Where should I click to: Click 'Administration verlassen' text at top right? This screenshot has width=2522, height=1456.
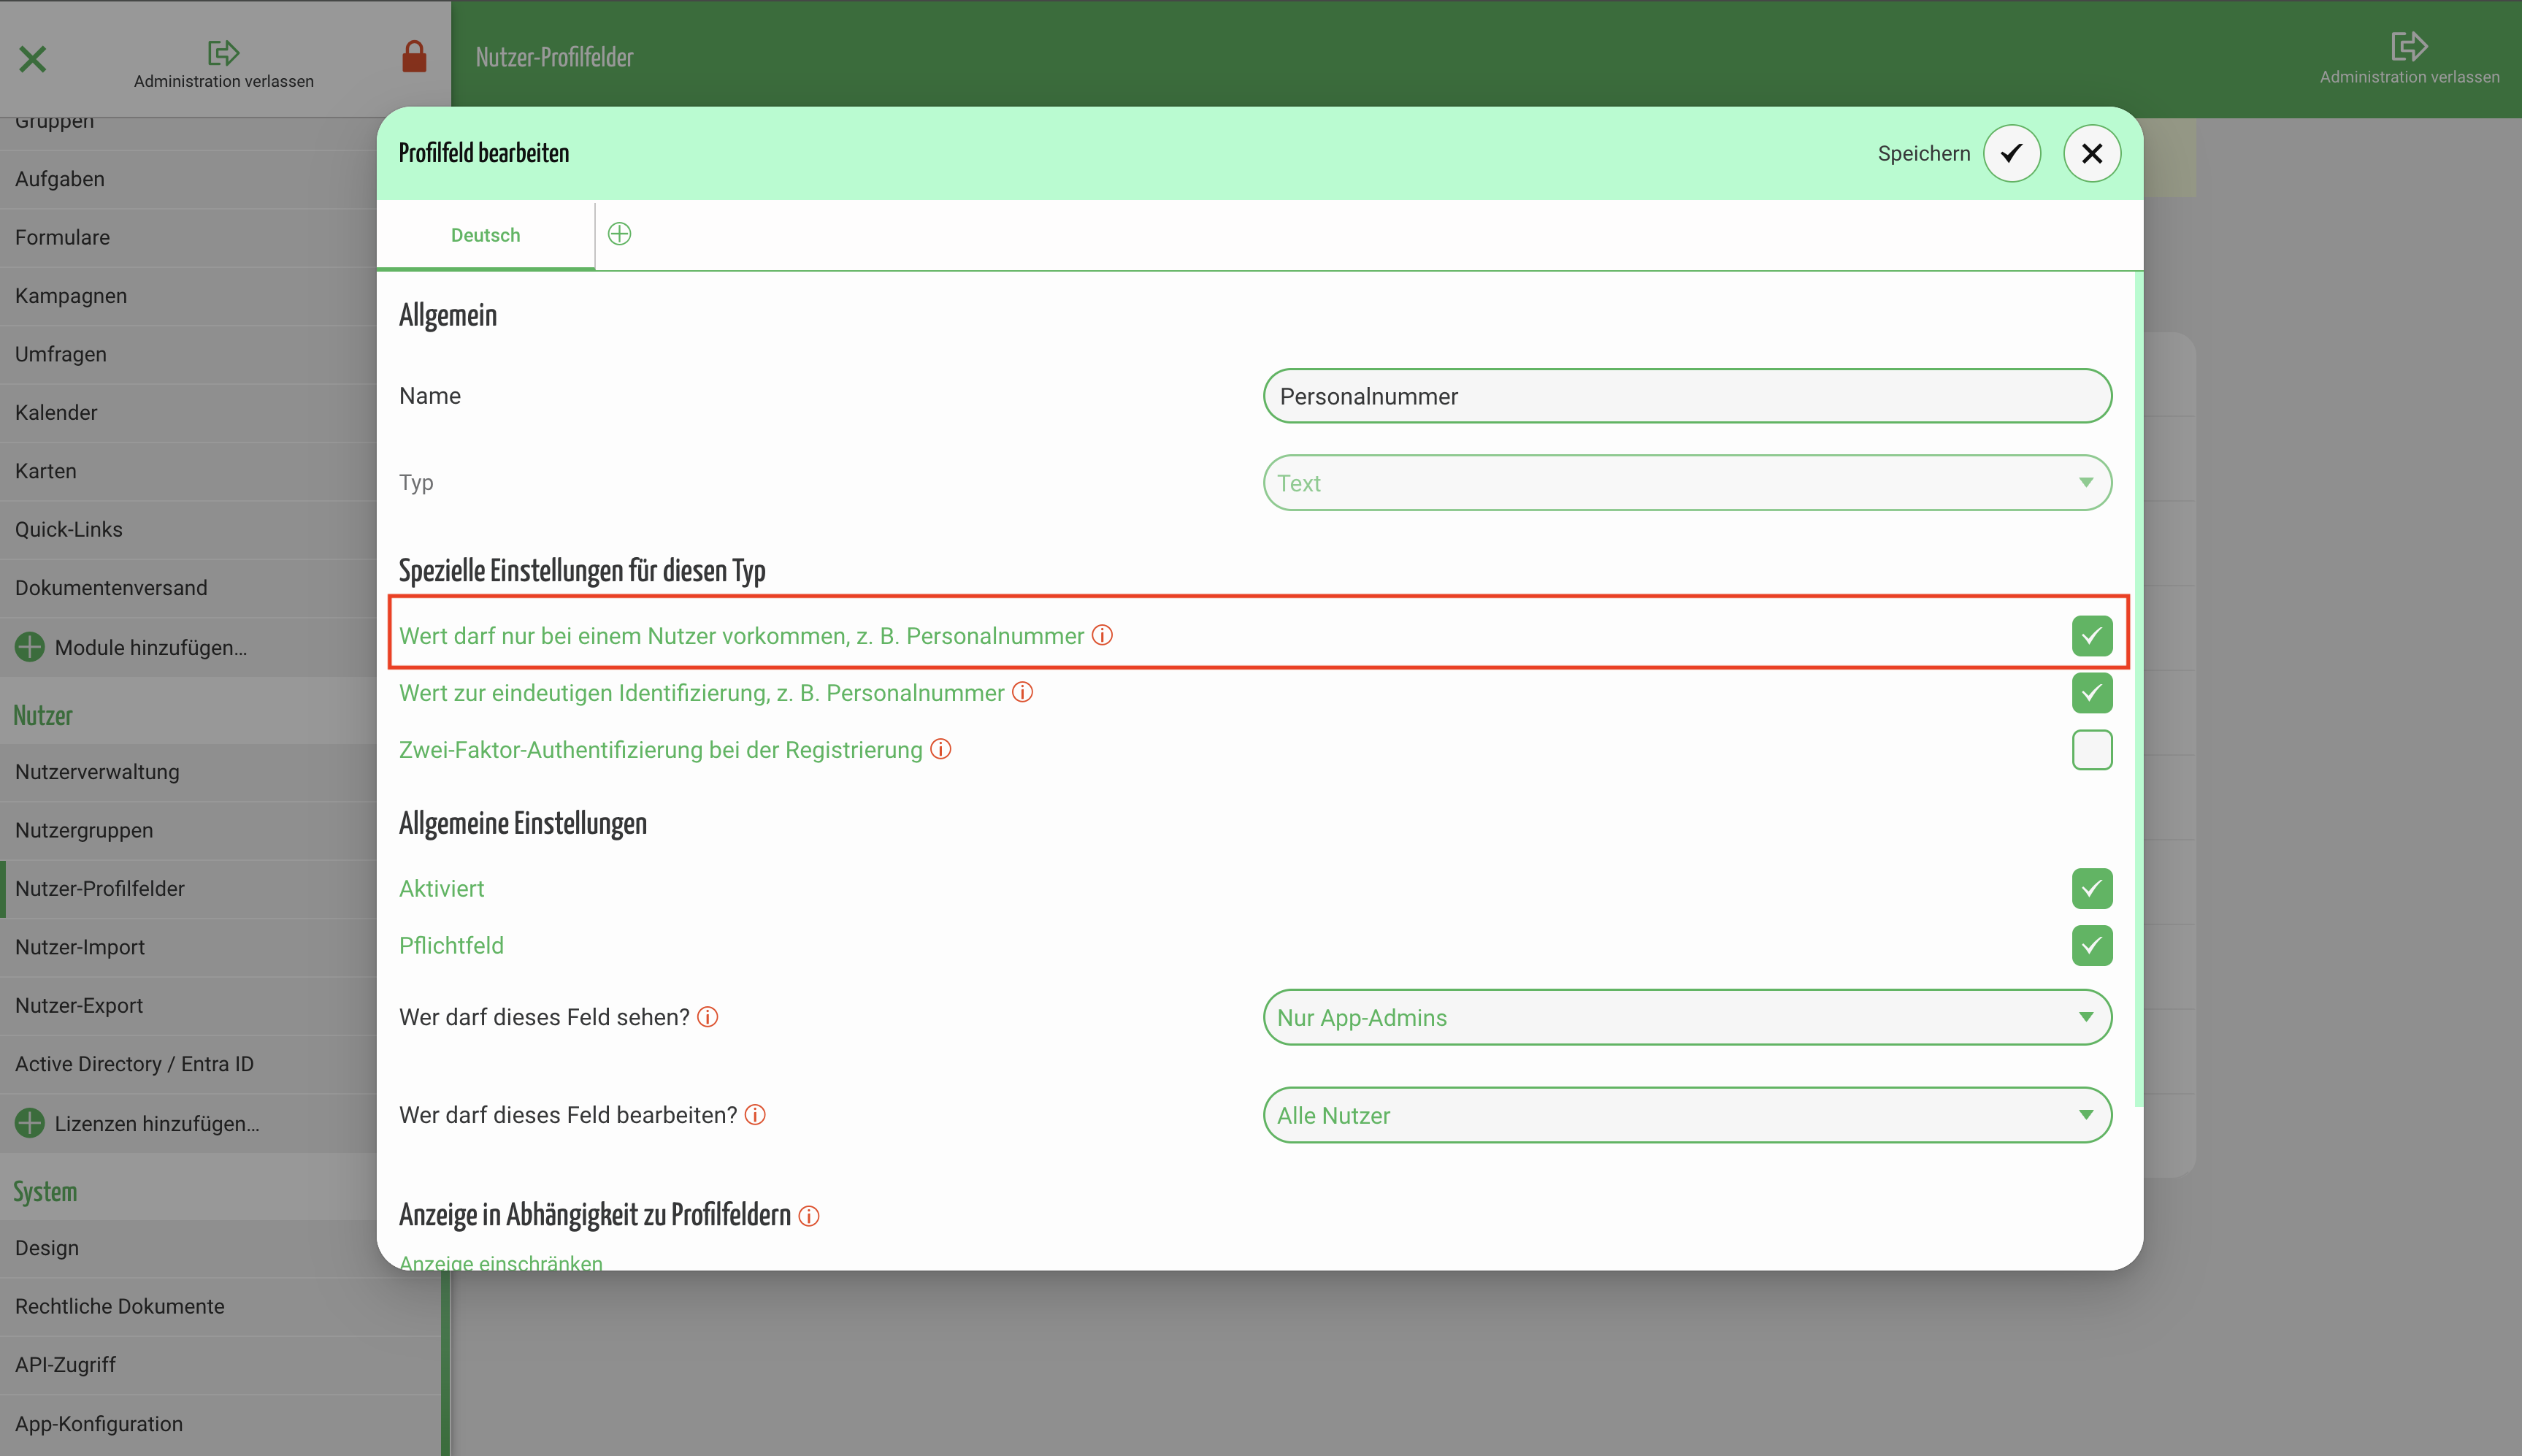coord(2409,77)
